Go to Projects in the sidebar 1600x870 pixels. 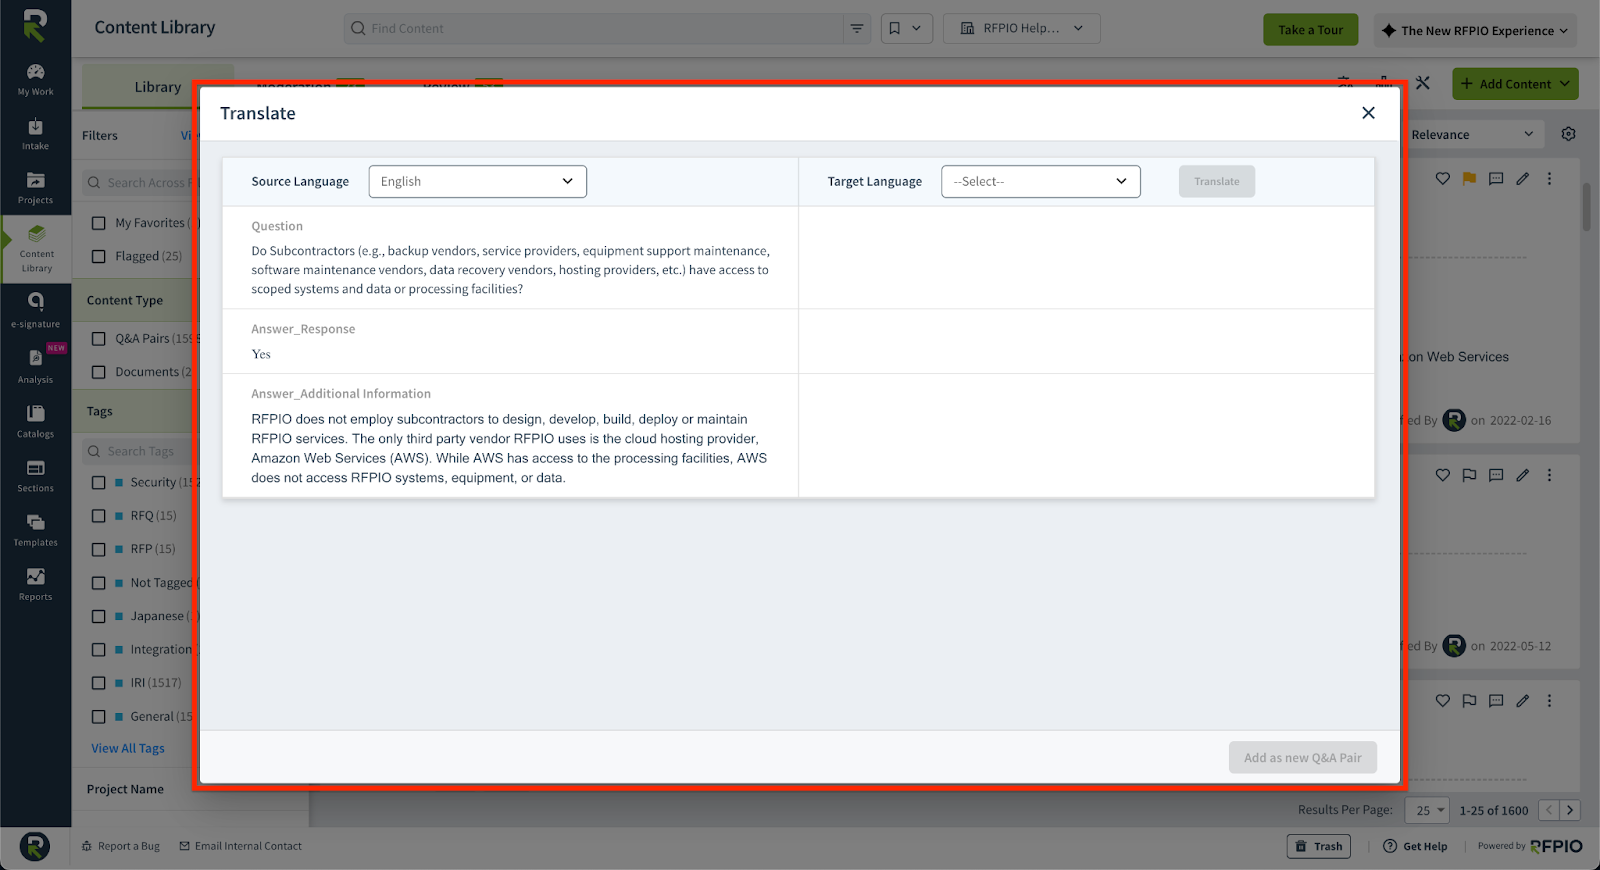[x=35, y=188]
